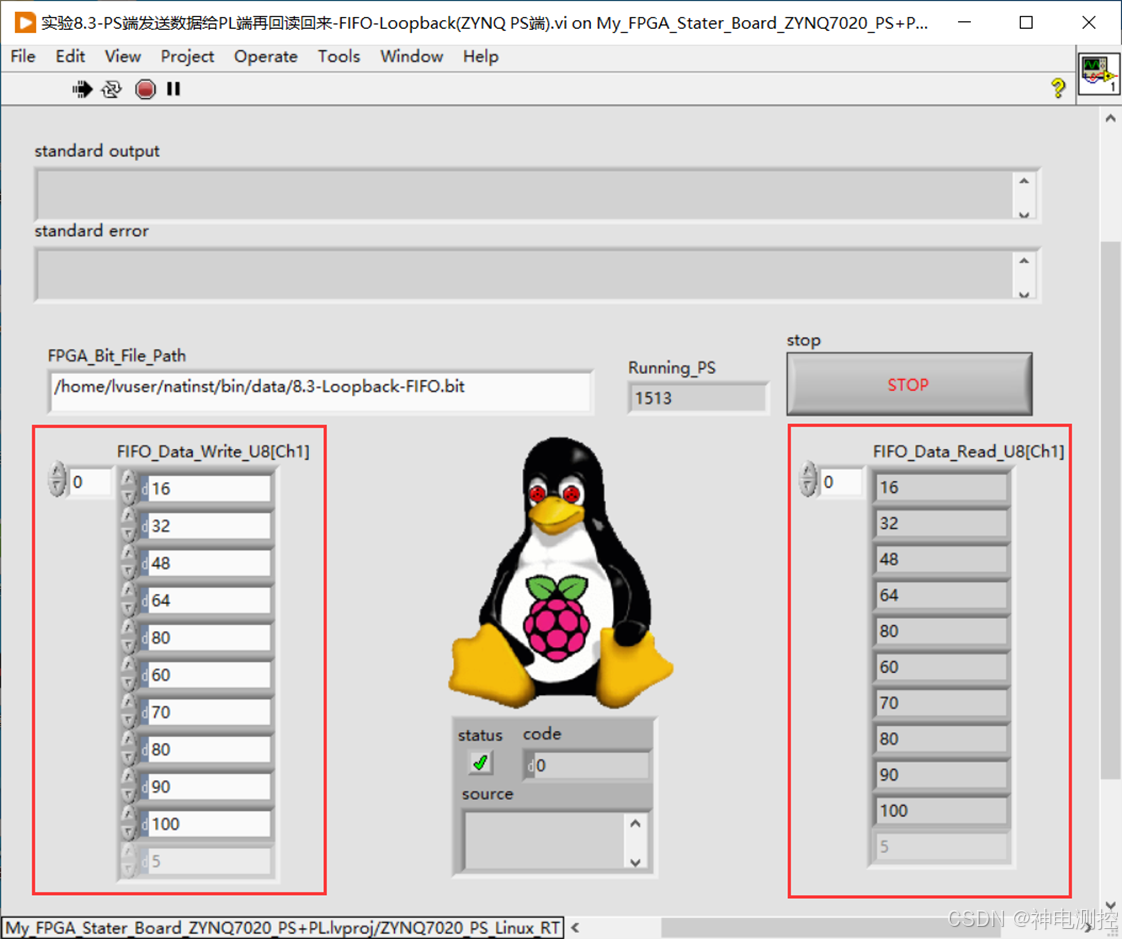The image size is (1122, 939).
Task: Click stepper of write element 16
Action: pyautogui.click(x=128, y=487)
